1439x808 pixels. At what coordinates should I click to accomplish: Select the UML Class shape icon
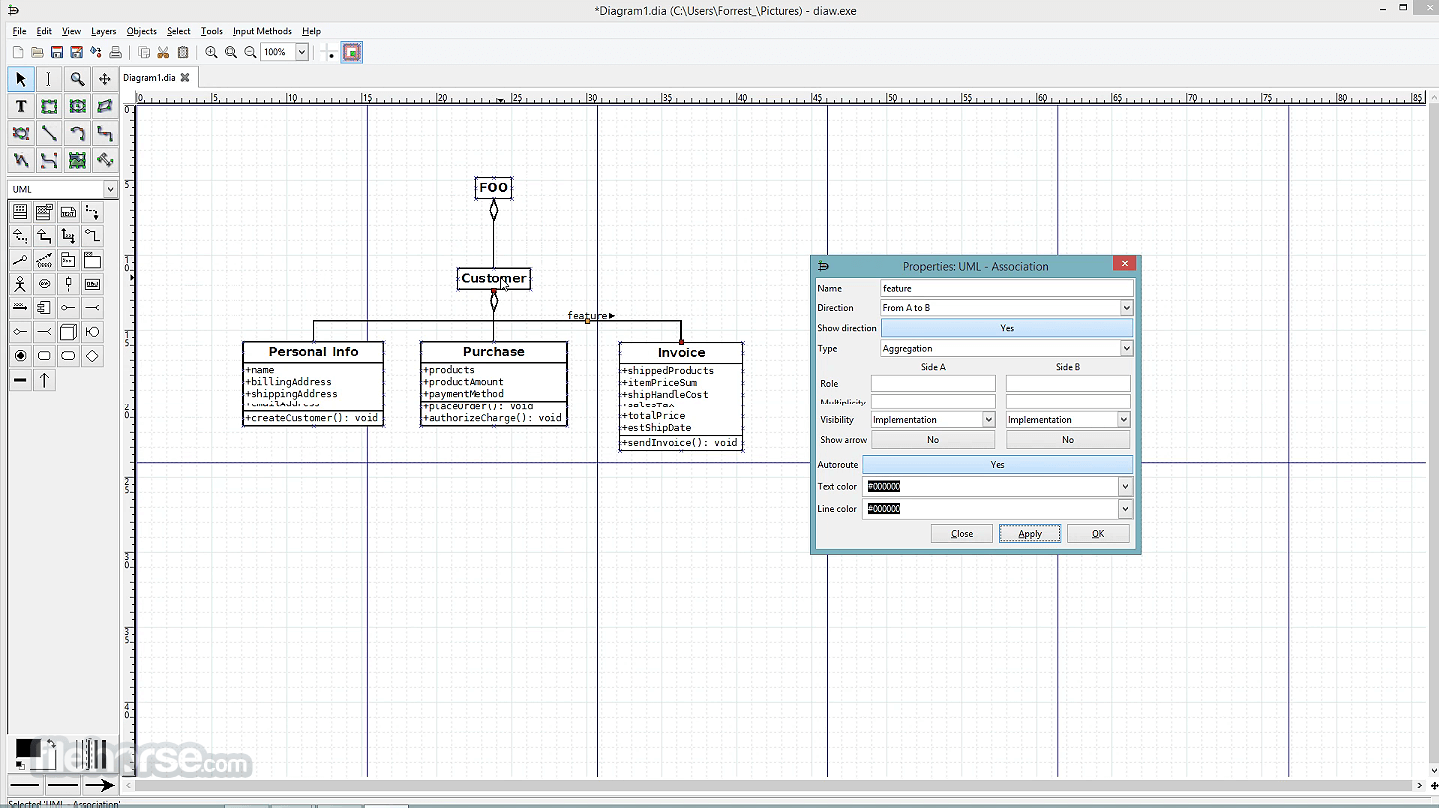20,212
